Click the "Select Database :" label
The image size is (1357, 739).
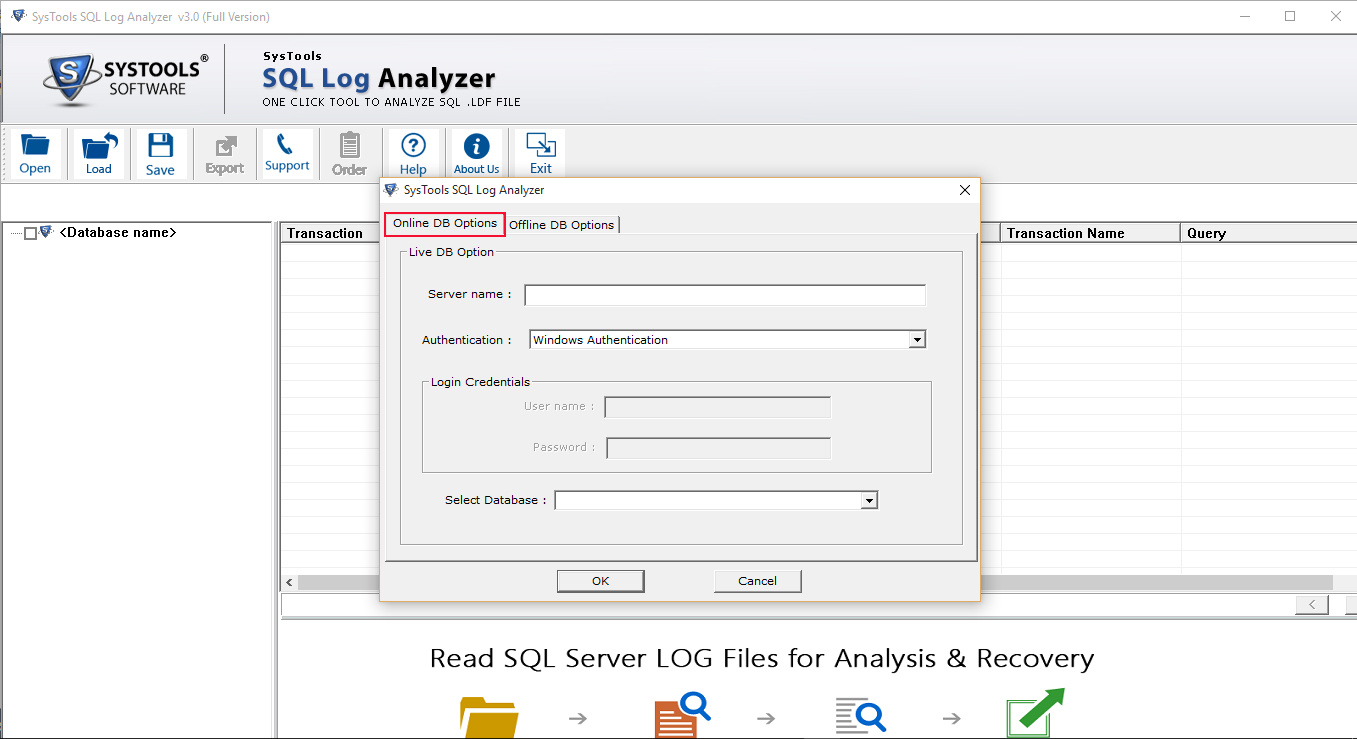[x=496, y=500]
